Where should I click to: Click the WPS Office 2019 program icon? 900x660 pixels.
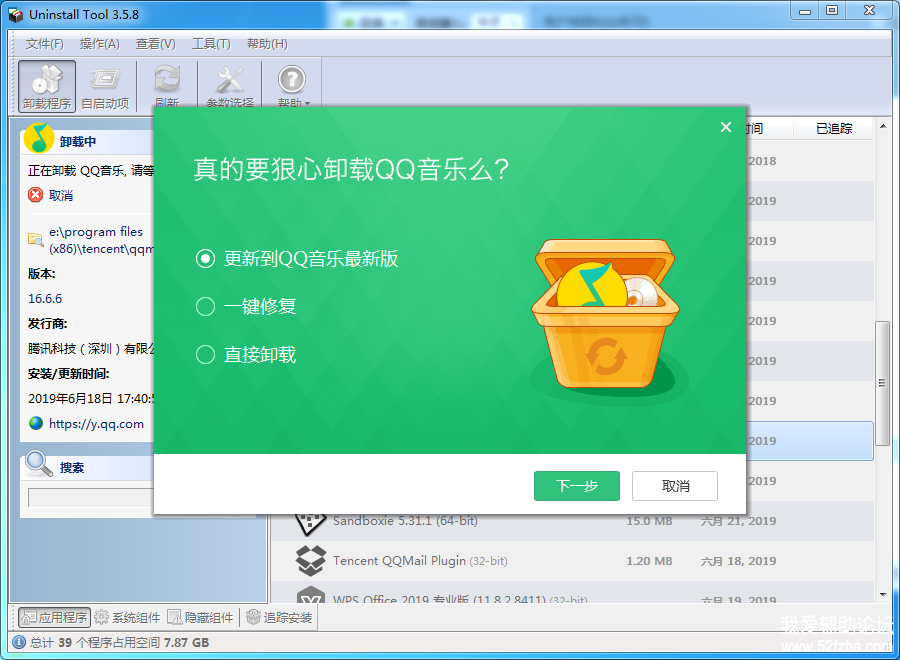(311, 595)
